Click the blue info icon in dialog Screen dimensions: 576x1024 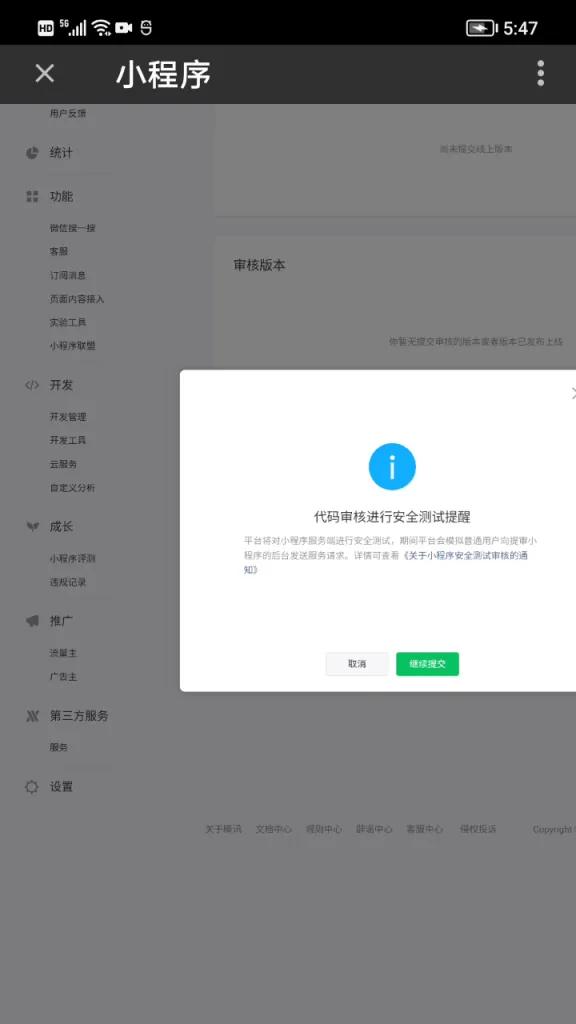[392, 466]
